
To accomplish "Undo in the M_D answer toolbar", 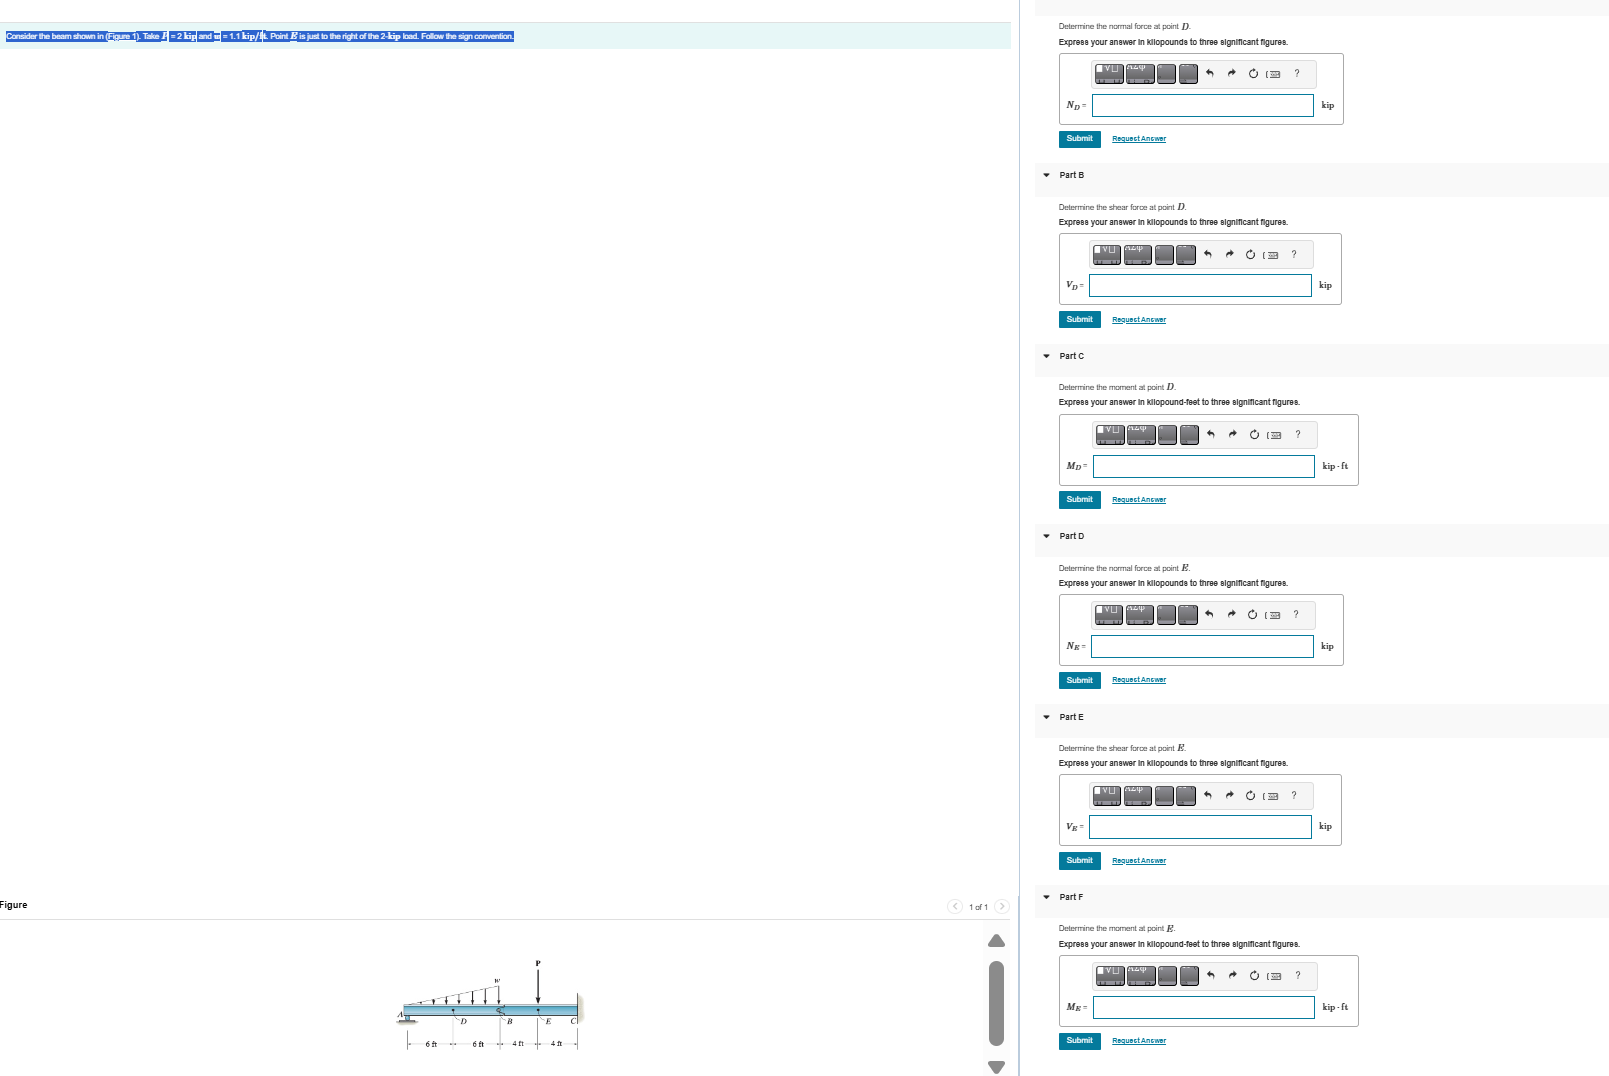I will click(x=1211, y=434).
